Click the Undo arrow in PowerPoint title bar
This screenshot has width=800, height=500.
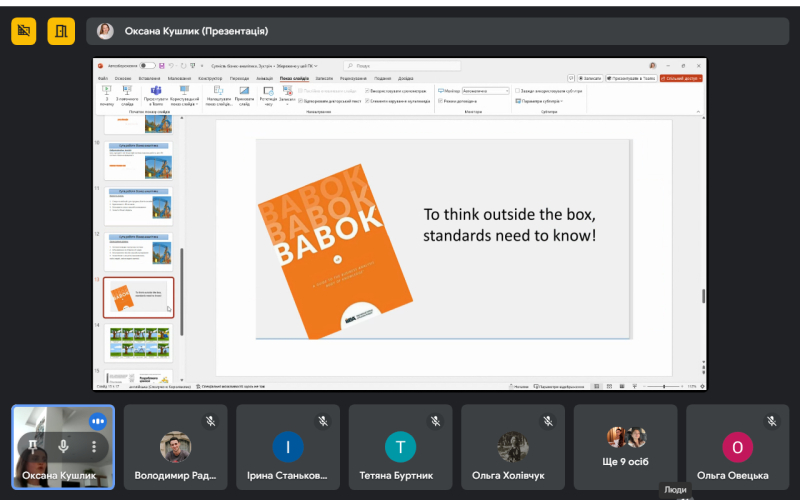[x=171, y=66]
